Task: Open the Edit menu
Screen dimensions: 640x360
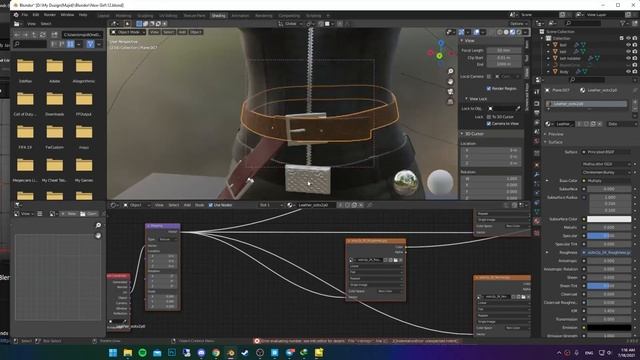Action: (x=36, y=15)
